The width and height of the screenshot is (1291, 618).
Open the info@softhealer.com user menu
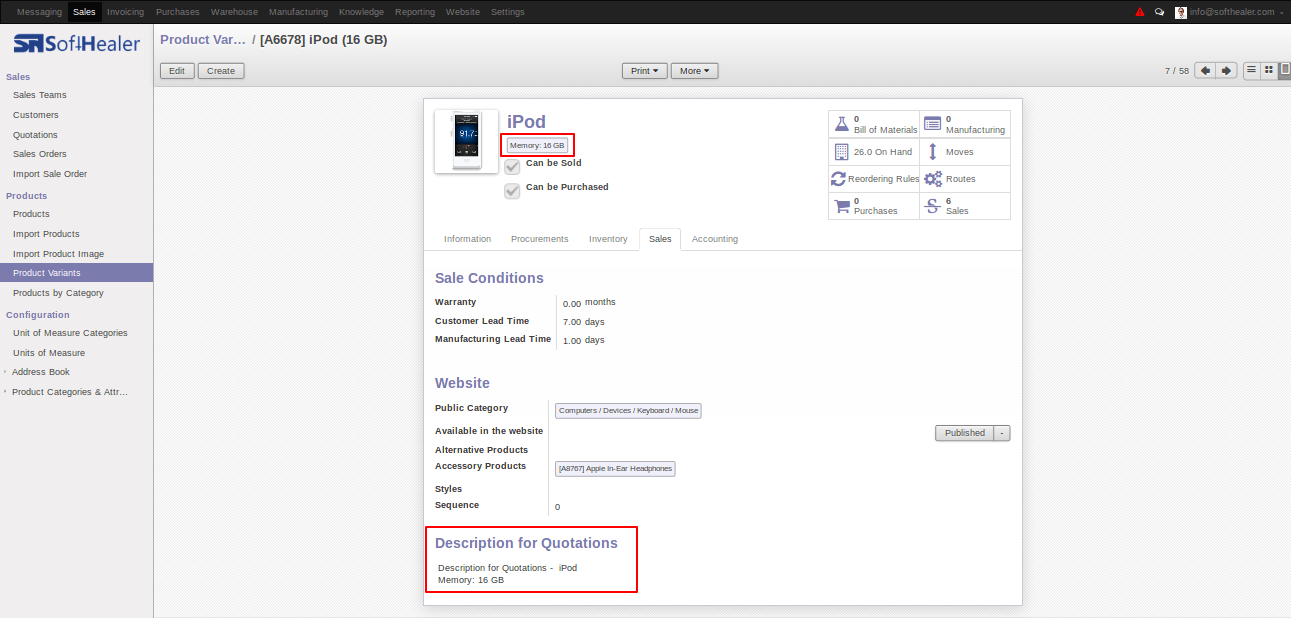point(1236,12)
